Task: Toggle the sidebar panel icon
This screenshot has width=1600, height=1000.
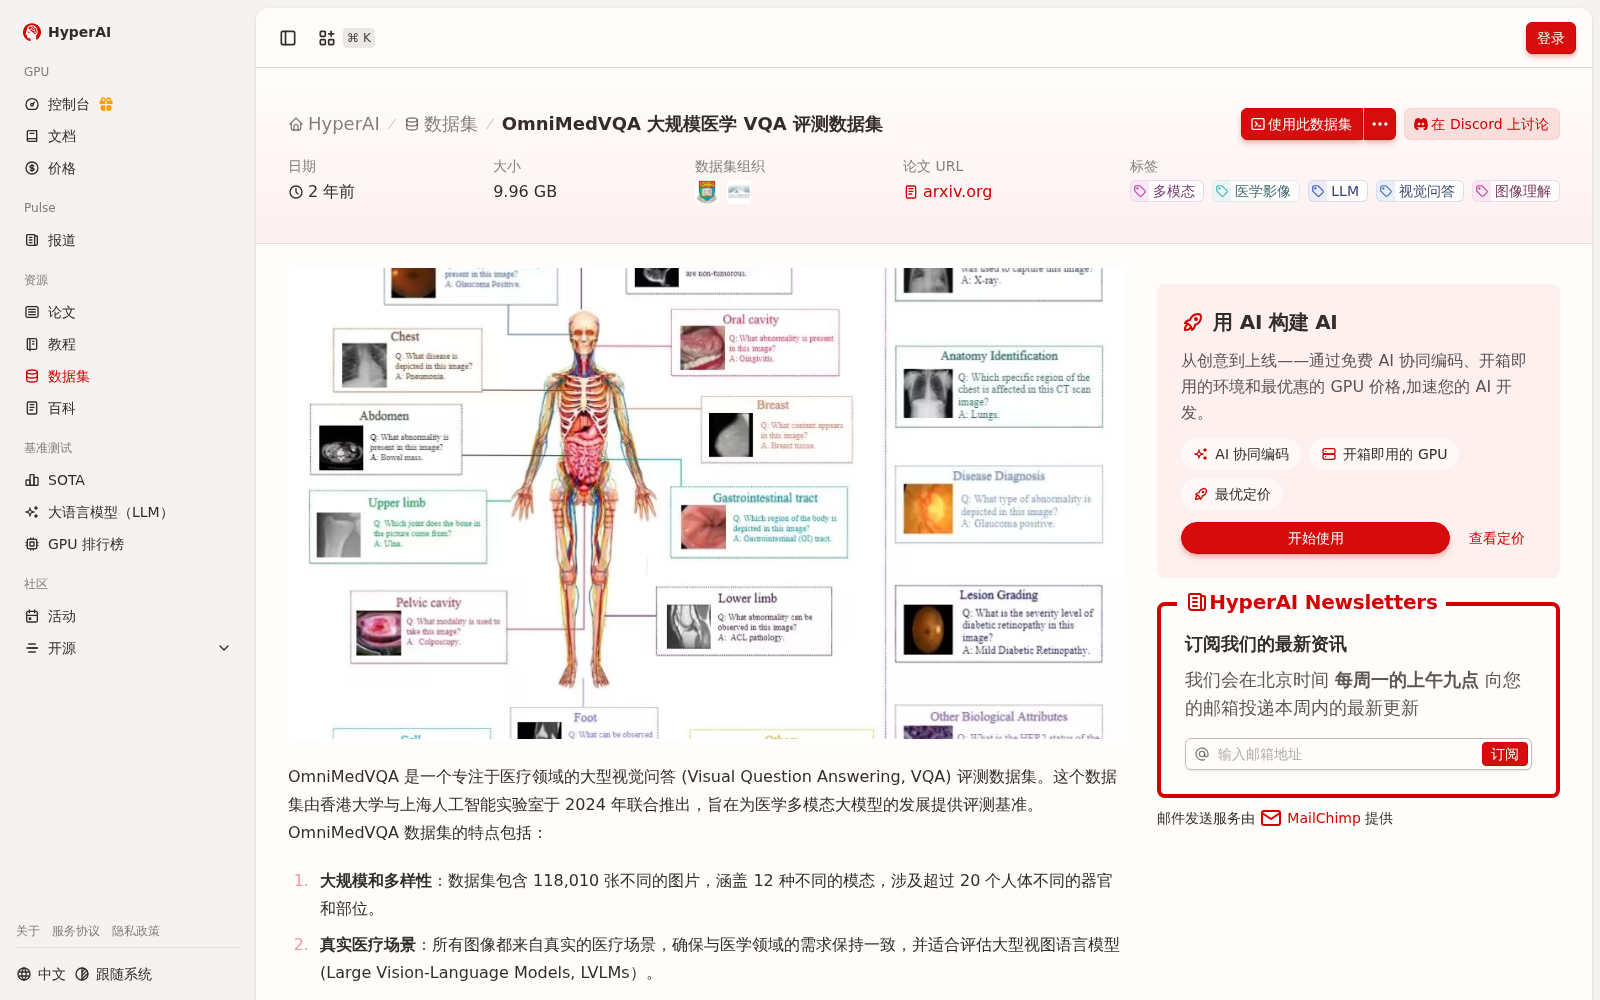Action: (x=288, y=38)
